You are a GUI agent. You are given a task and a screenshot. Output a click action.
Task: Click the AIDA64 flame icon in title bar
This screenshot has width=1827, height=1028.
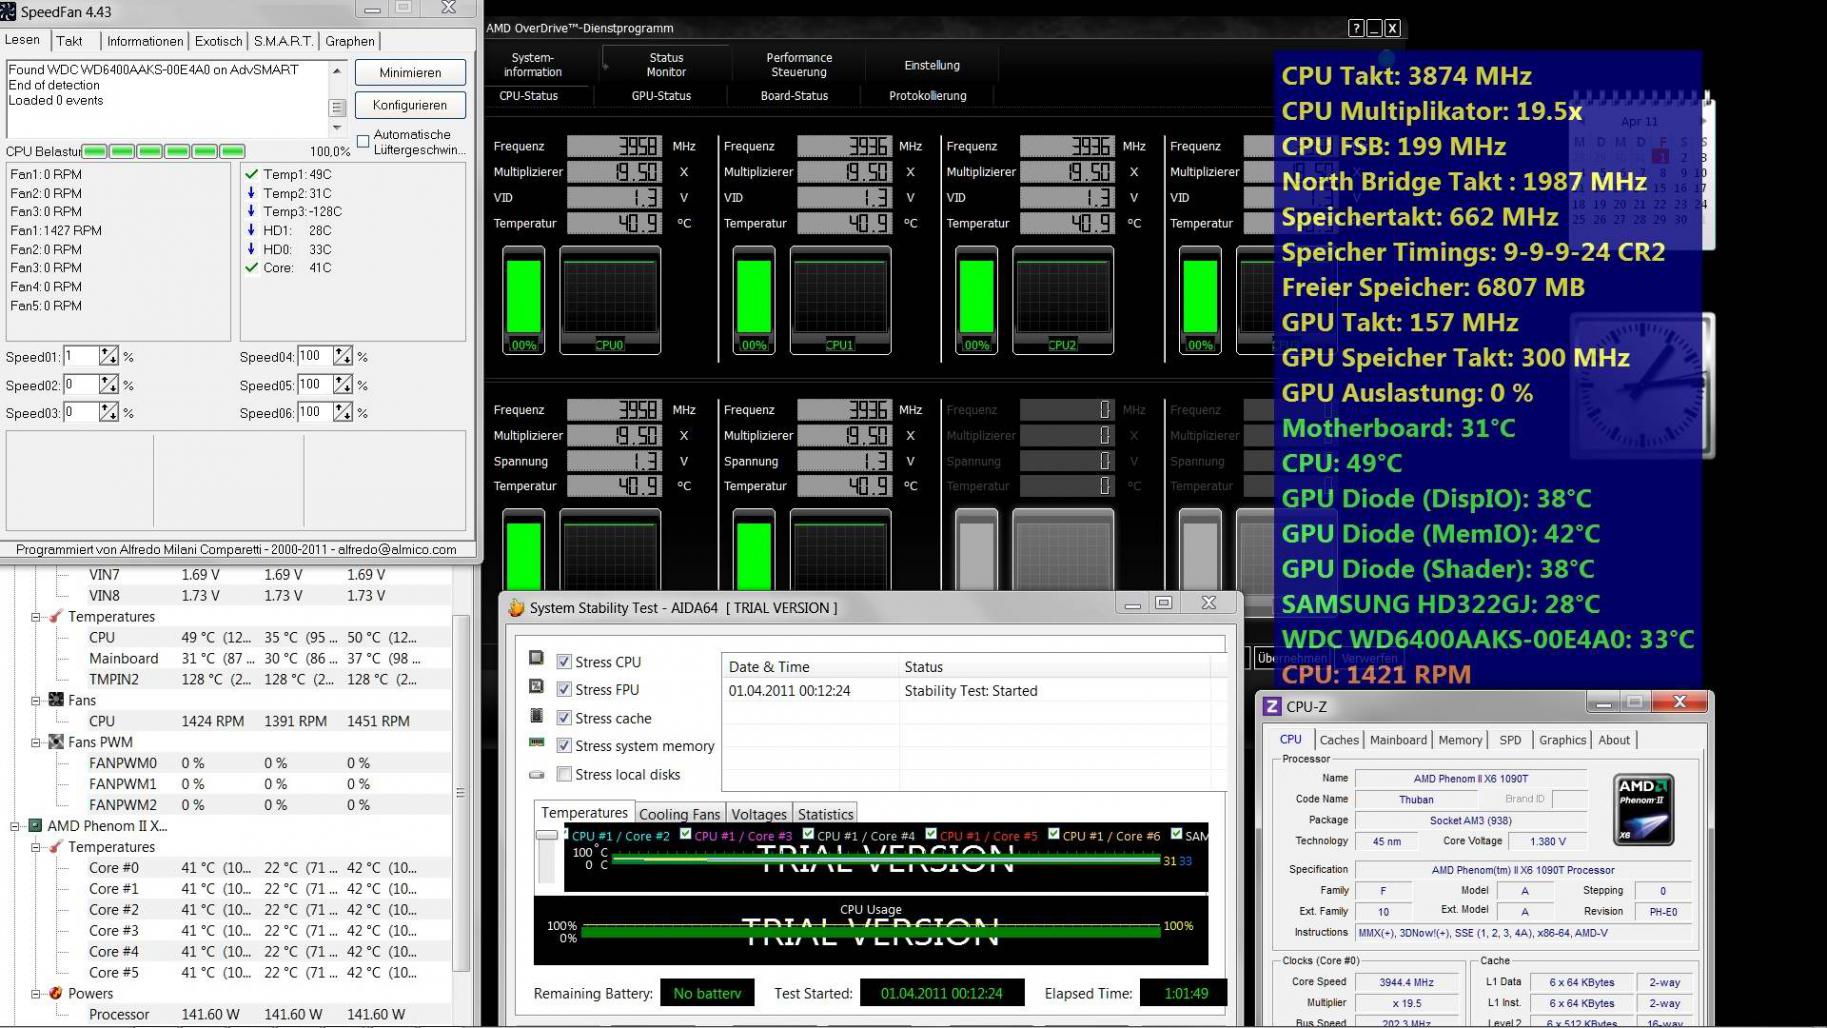pos(516,607)
